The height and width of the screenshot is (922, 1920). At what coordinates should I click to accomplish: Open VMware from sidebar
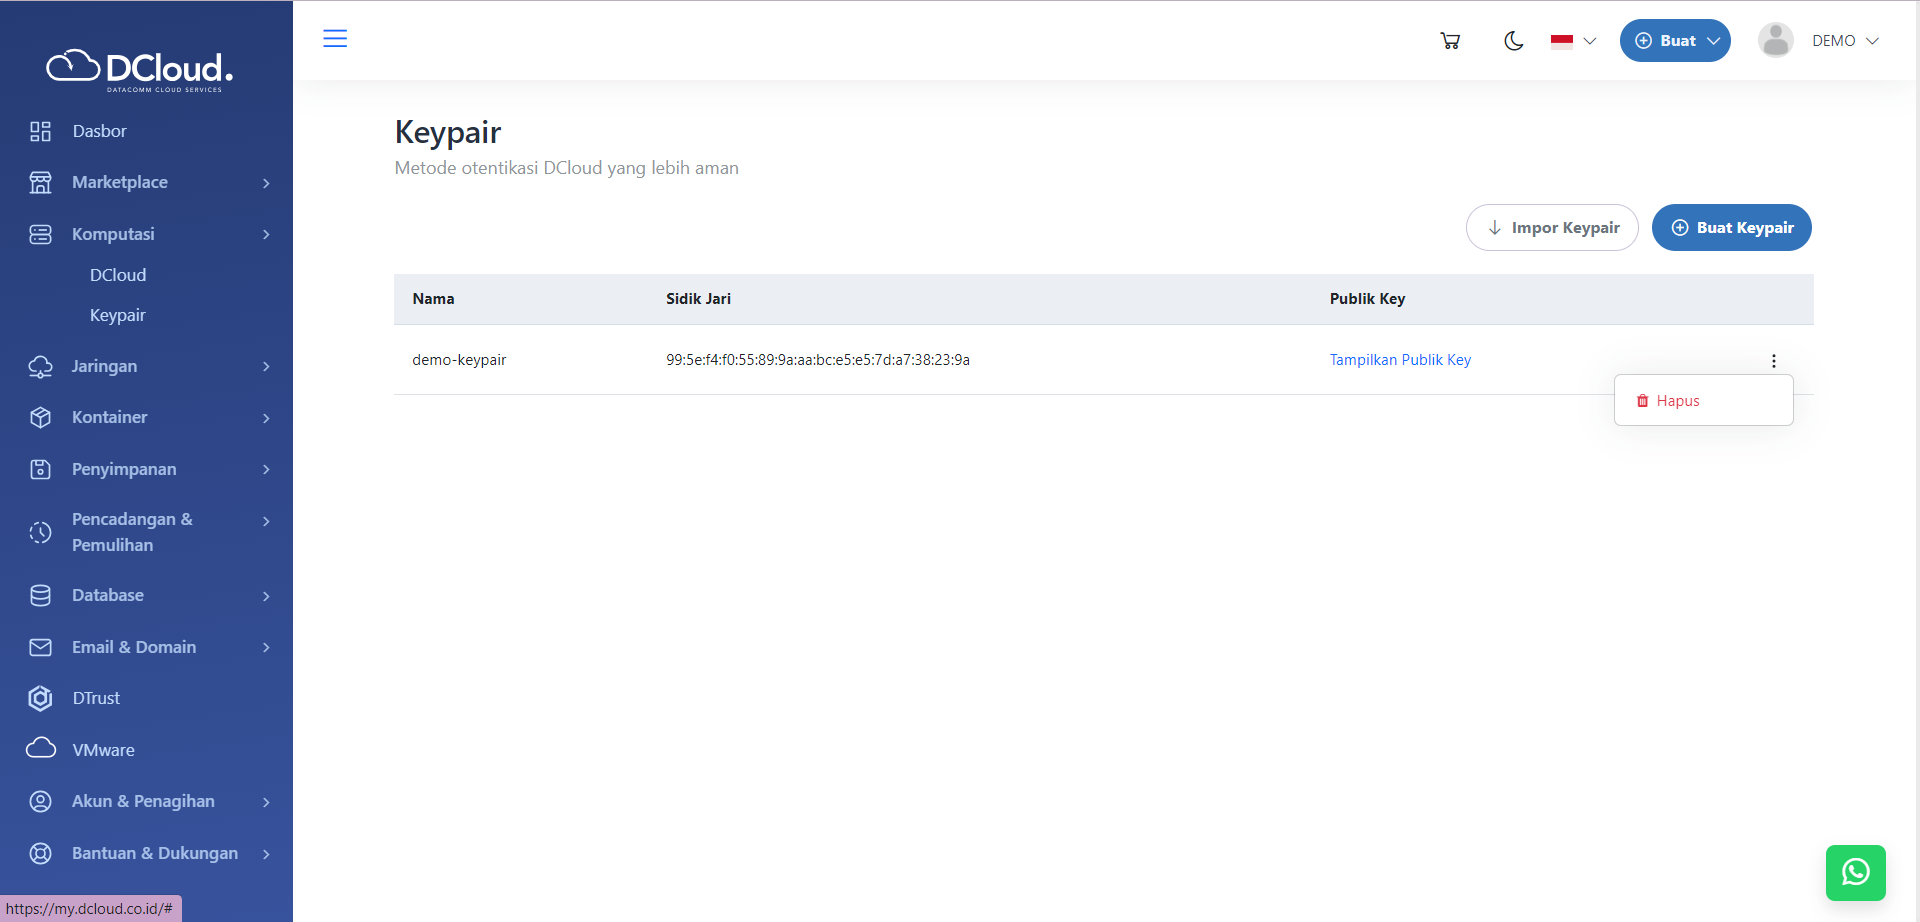(x=103, y=750)
